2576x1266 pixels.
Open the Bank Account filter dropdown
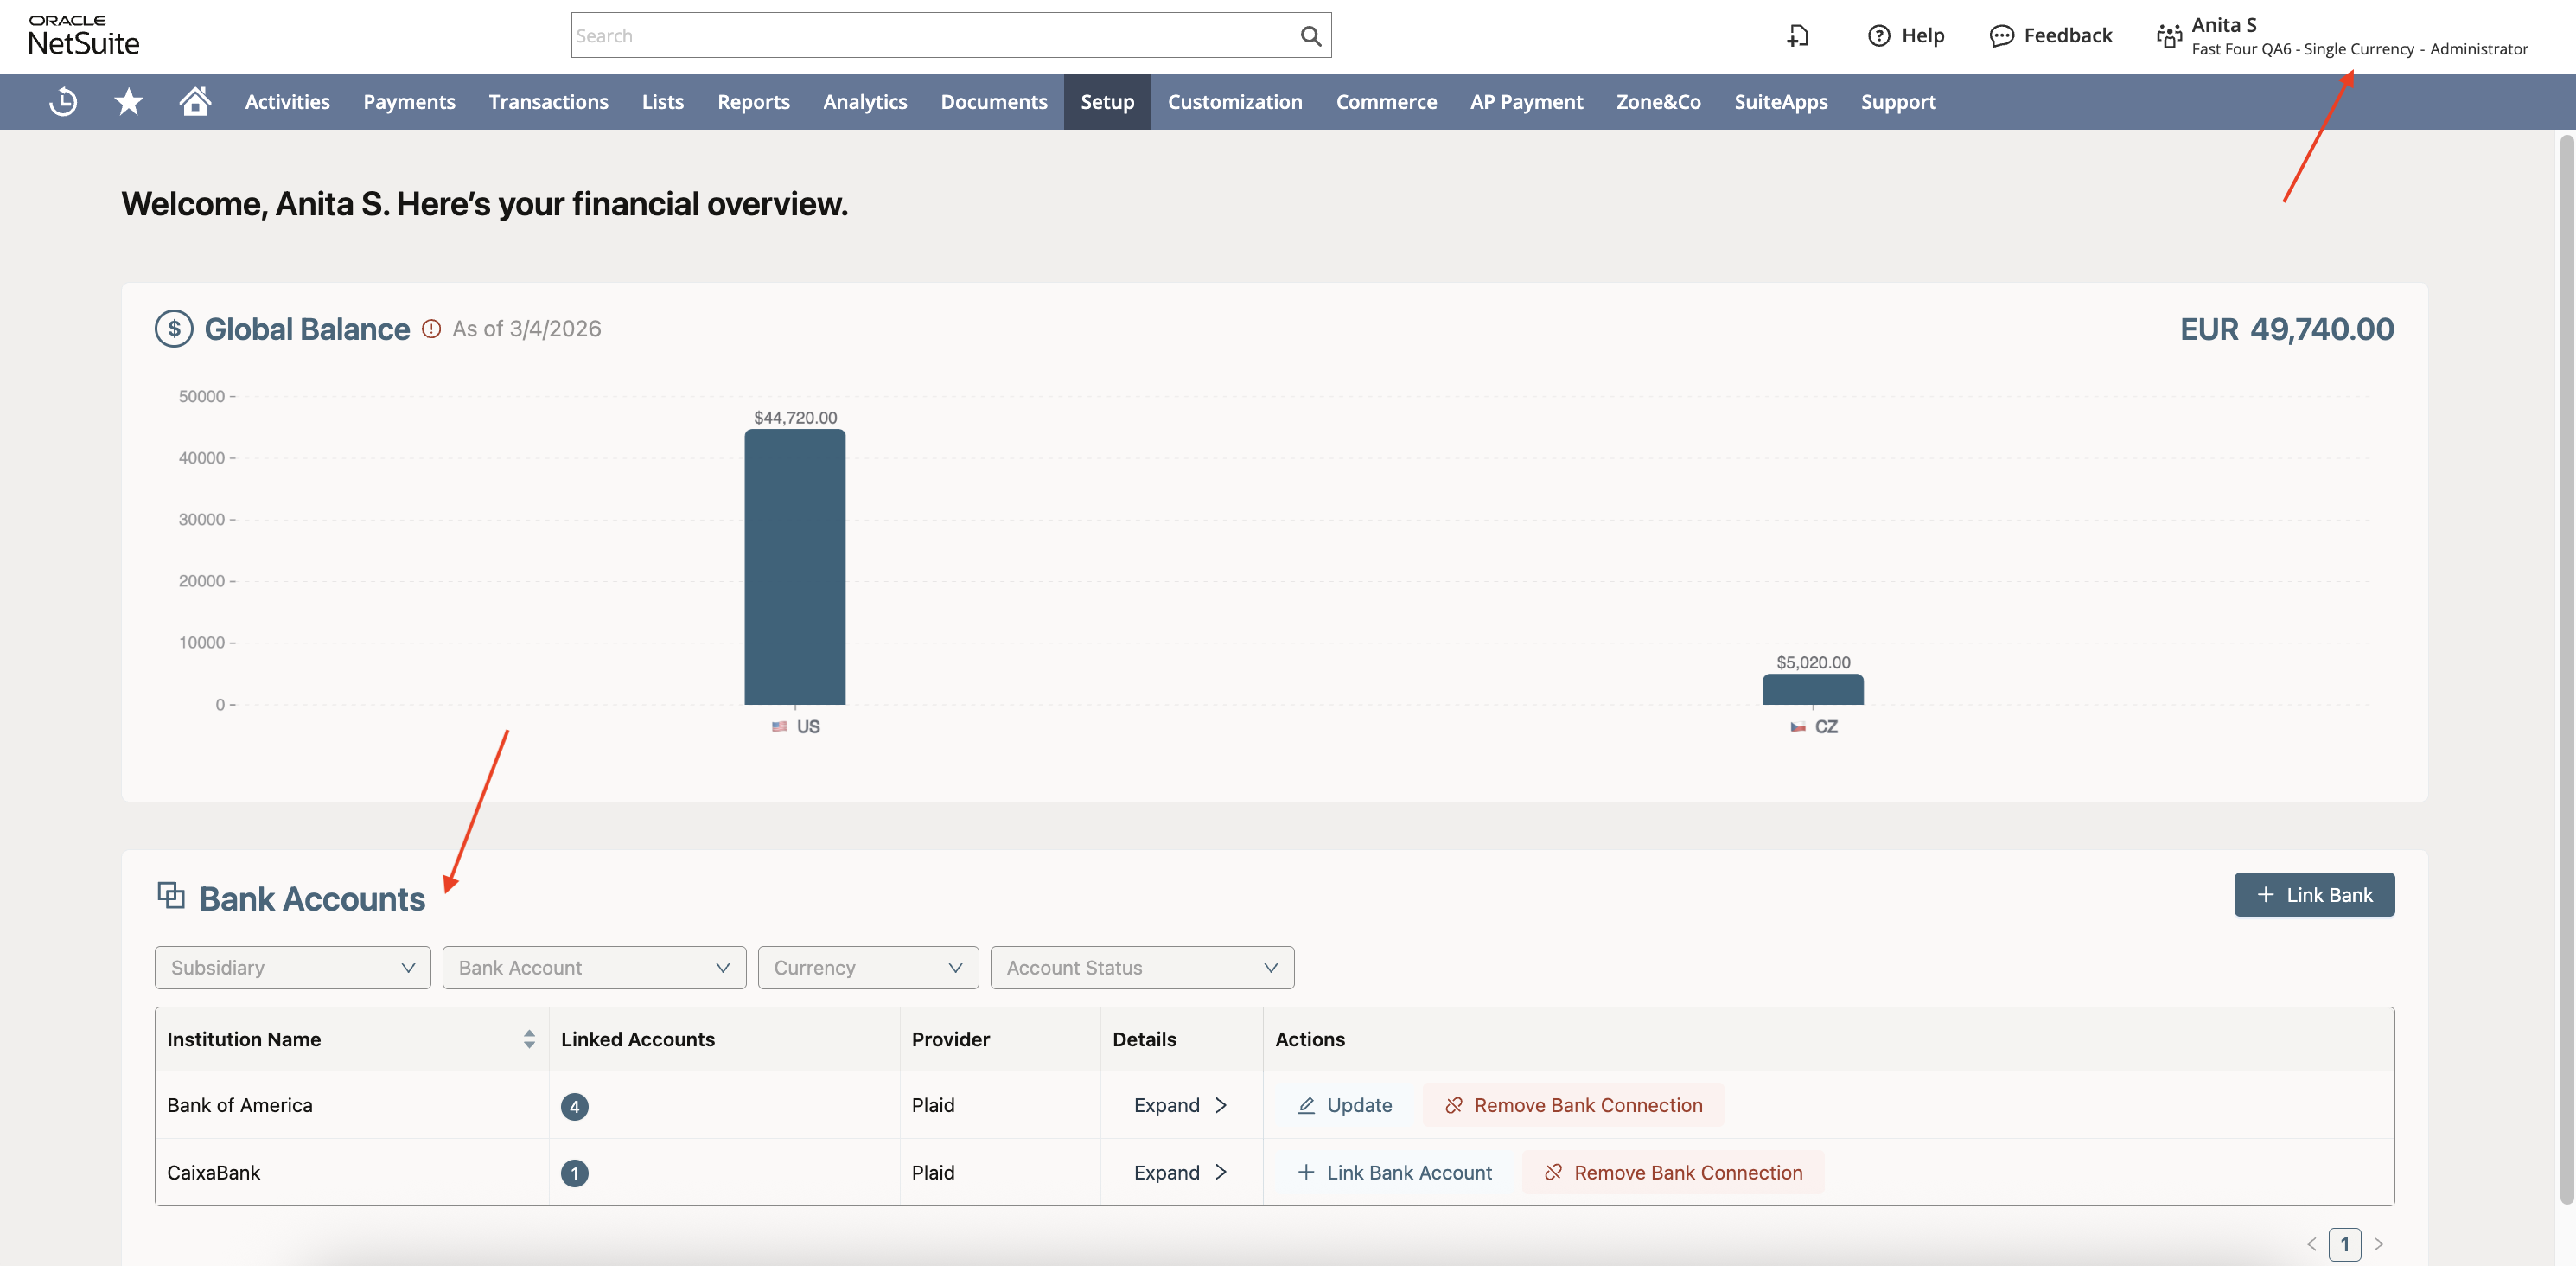coord(594,968)
